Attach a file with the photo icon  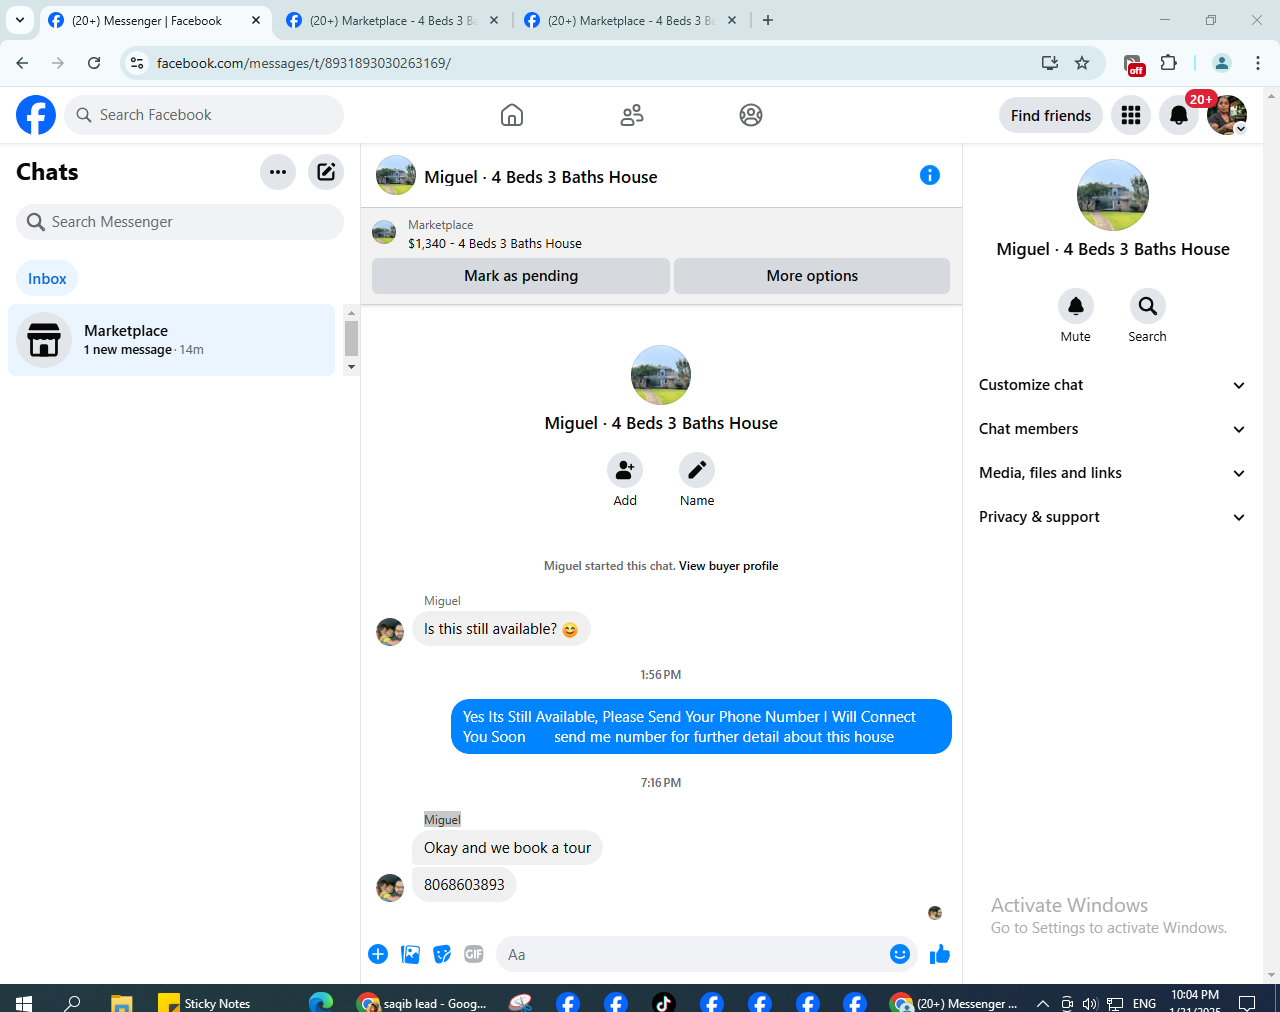pyautogui.click(x=410, y=954)
